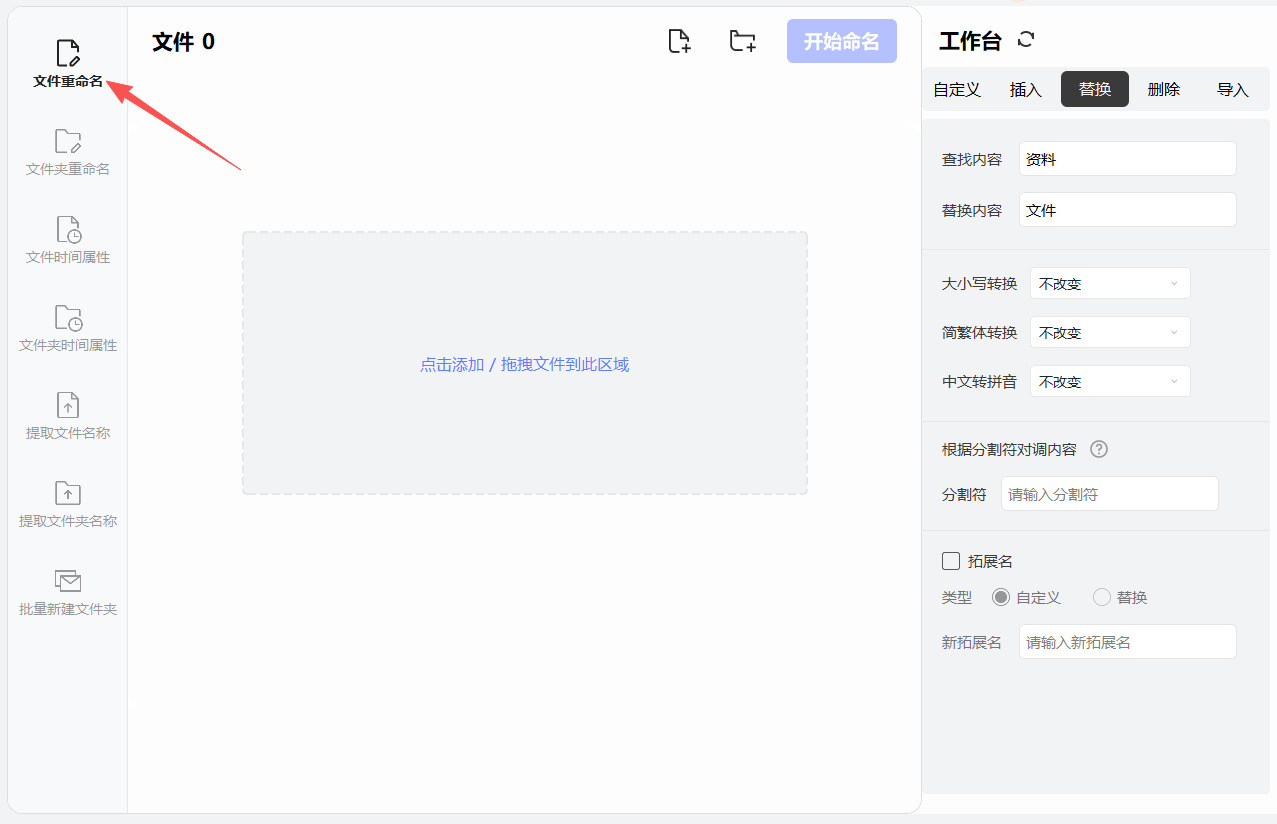Screen dimensions: 1277x824
Task: Open the 提取文件名称 tool
Action: click(68, 417)
